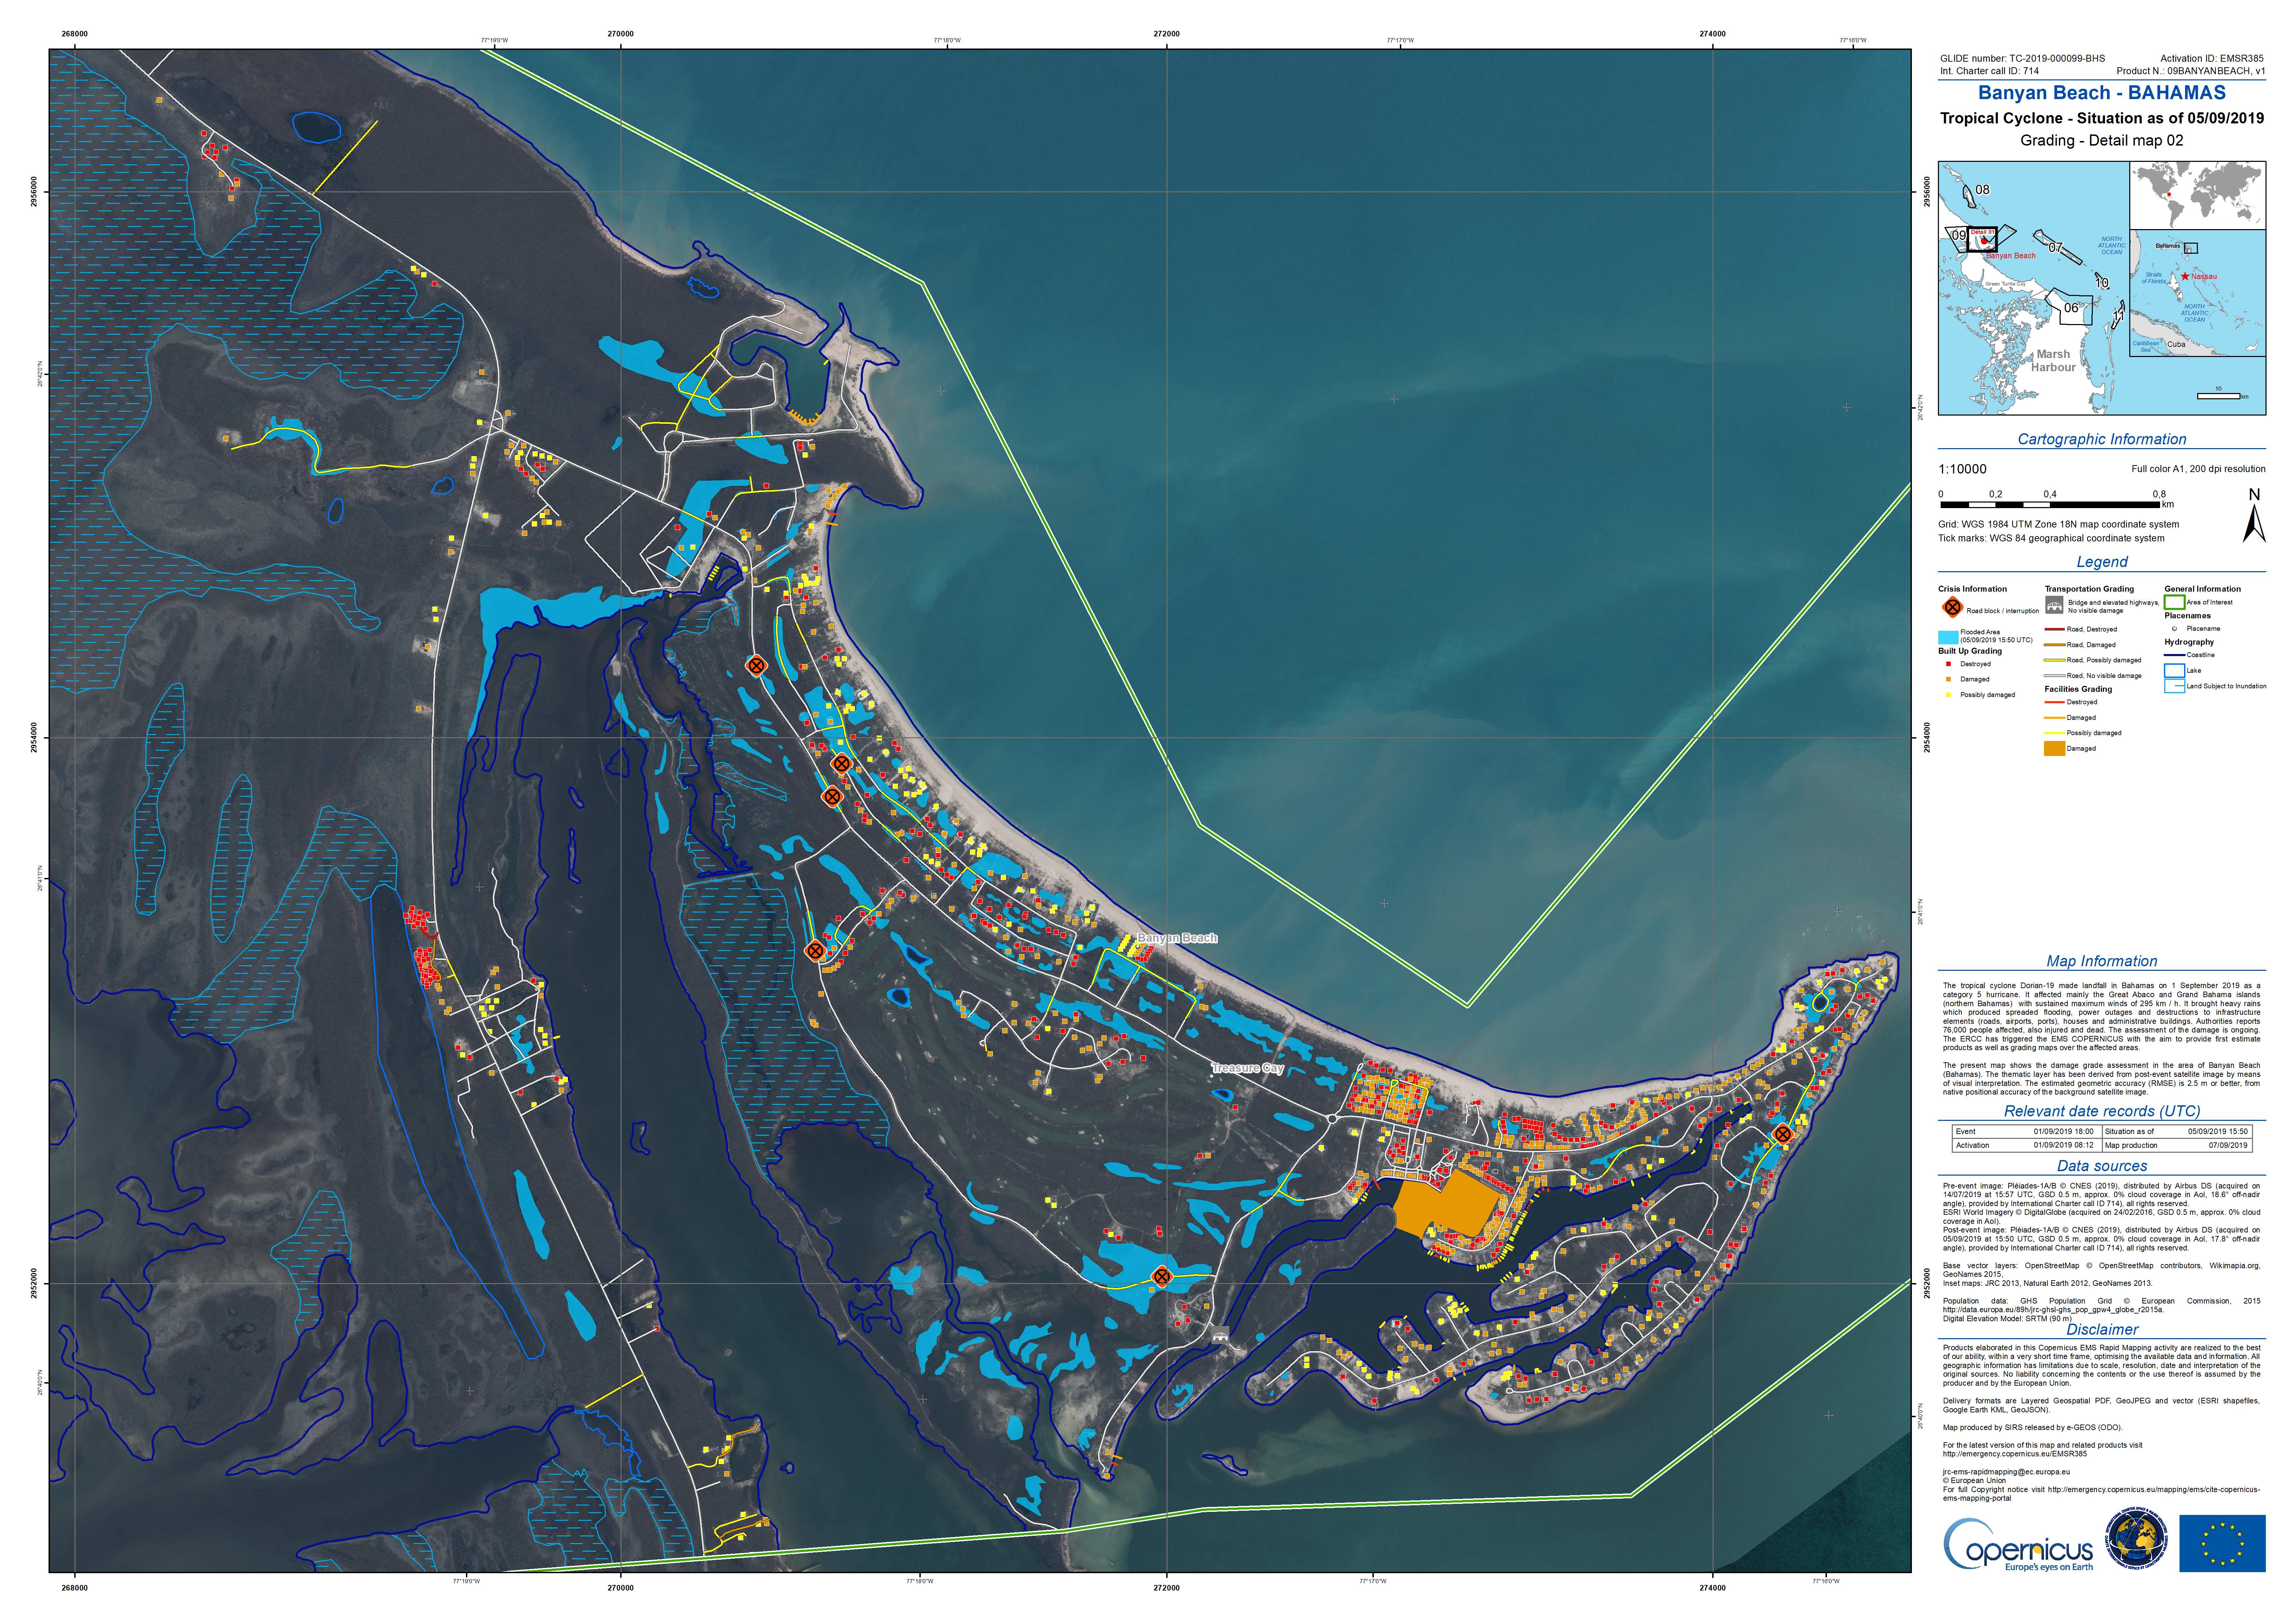Click the 'Relevant date records (UTC)' heading
Image resolution: width=2296 pixels, height=1621 pixels.
pos(2101,1111)
